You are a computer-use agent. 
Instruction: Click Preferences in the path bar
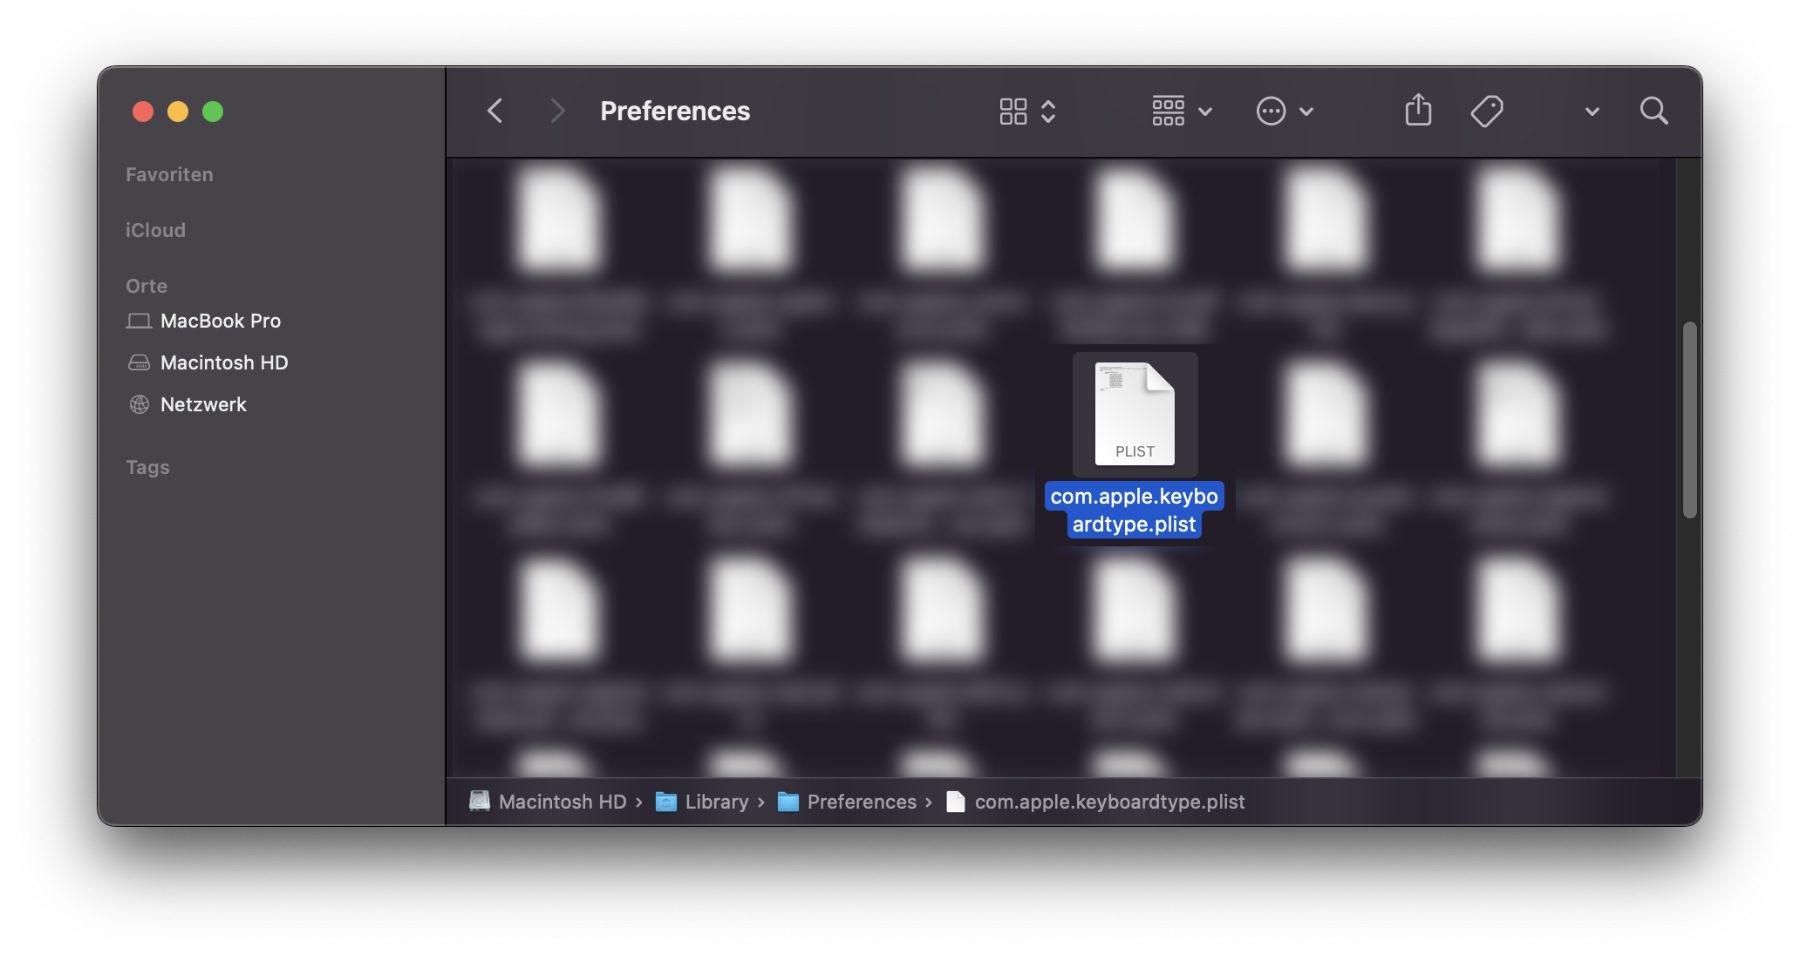861,802
